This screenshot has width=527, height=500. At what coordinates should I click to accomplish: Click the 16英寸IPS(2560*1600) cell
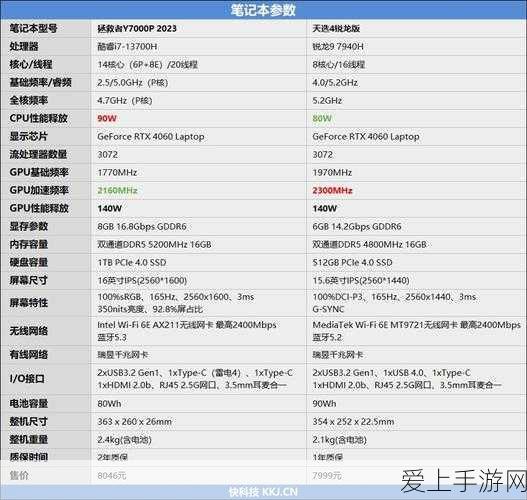[x=142, y=281]
